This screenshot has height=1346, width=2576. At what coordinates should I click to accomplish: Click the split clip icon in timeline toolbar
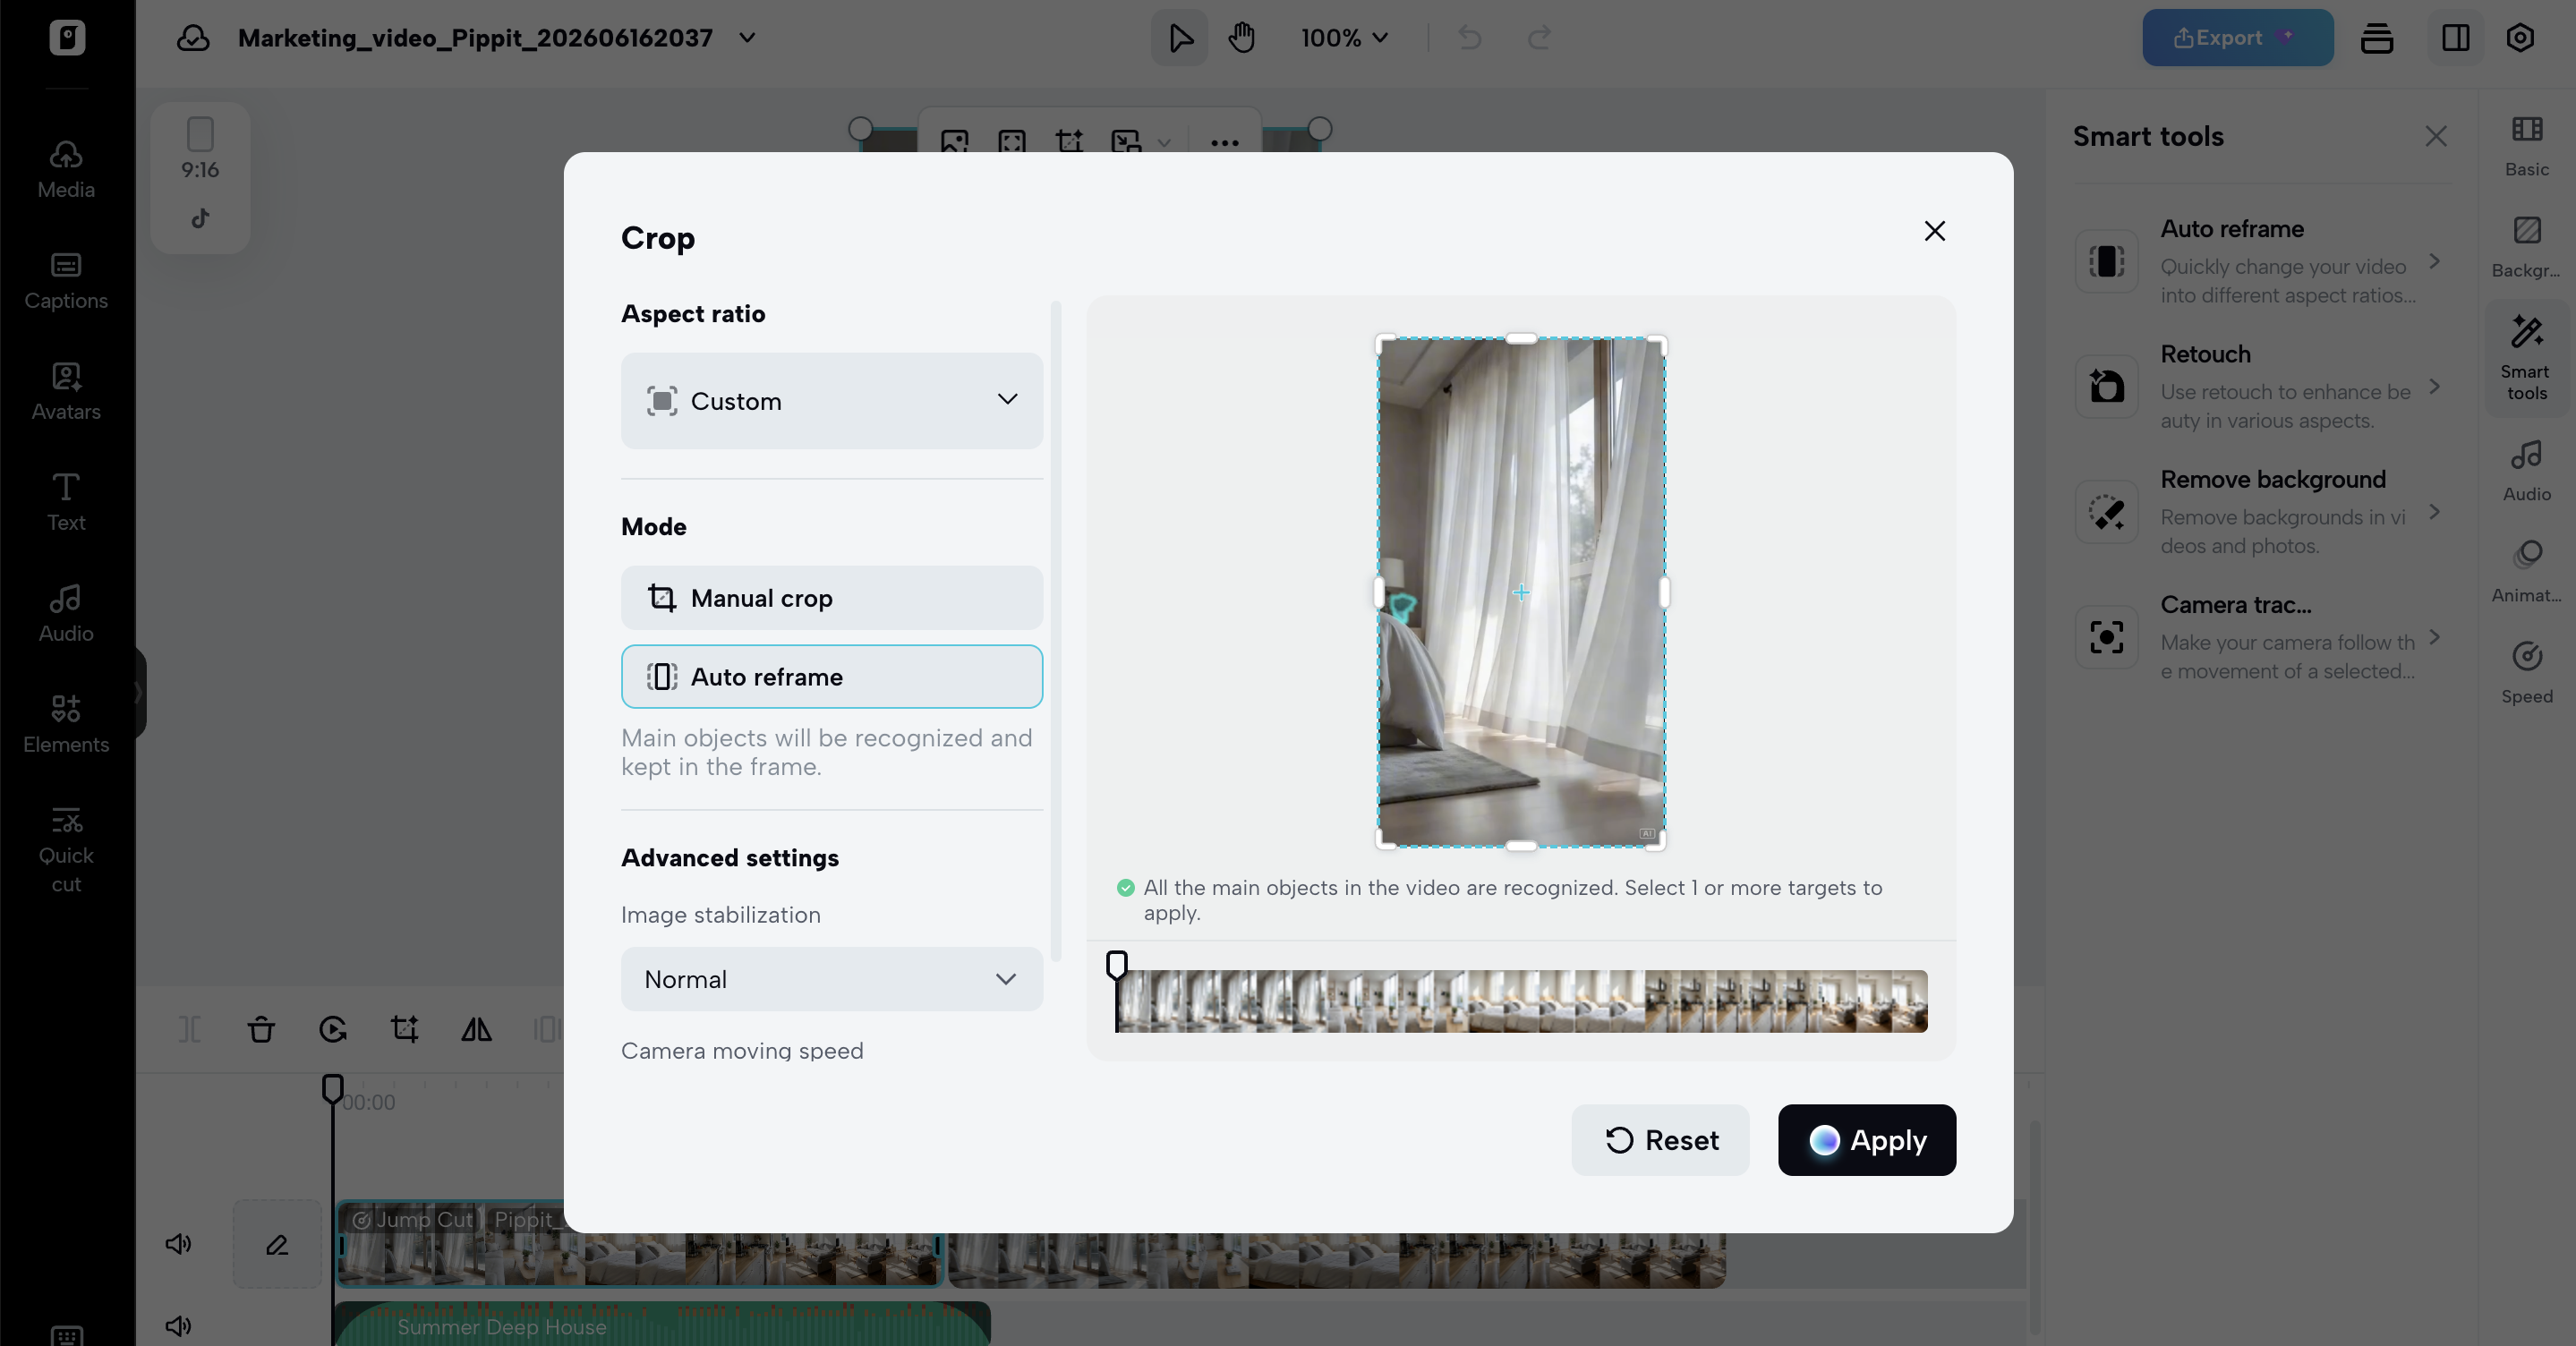point(189,1029)
